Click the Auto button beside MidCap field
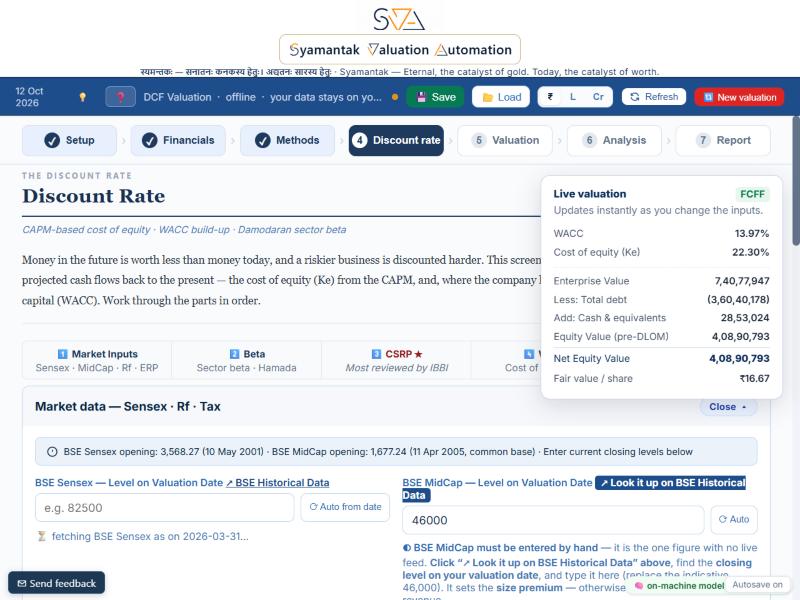 pyautogui.click(x=734, y=519)
